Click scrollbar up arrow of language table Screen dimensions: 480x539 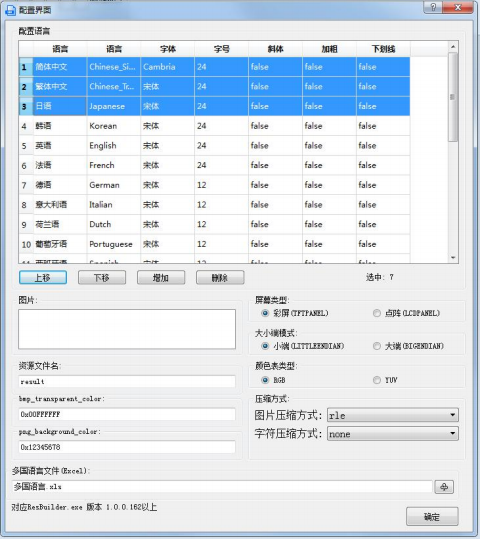(453, 46)
